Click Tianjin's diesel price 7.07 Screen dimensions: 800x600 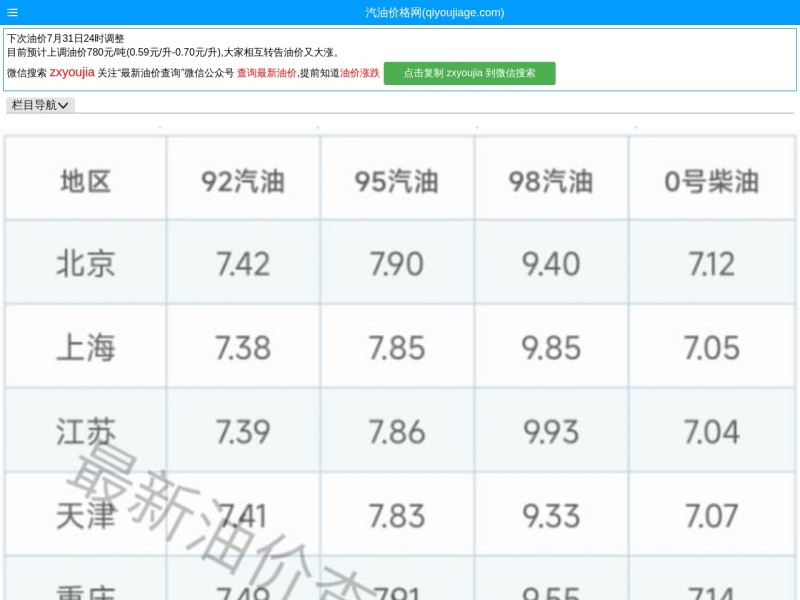(712, 516)
